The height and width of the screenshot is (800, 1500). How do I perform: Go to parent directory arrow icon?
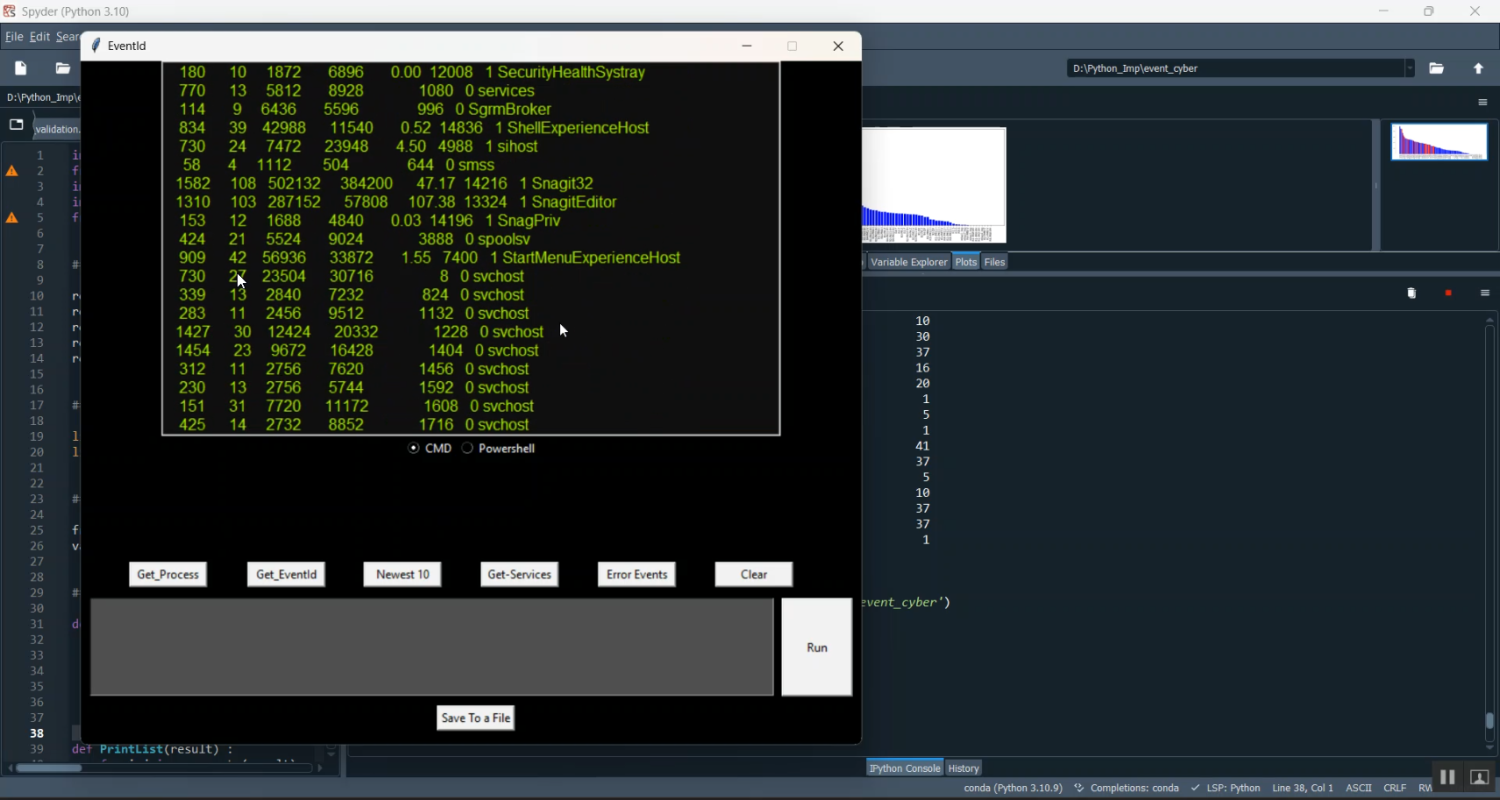pyautogui.click(x=1479, y=69)
